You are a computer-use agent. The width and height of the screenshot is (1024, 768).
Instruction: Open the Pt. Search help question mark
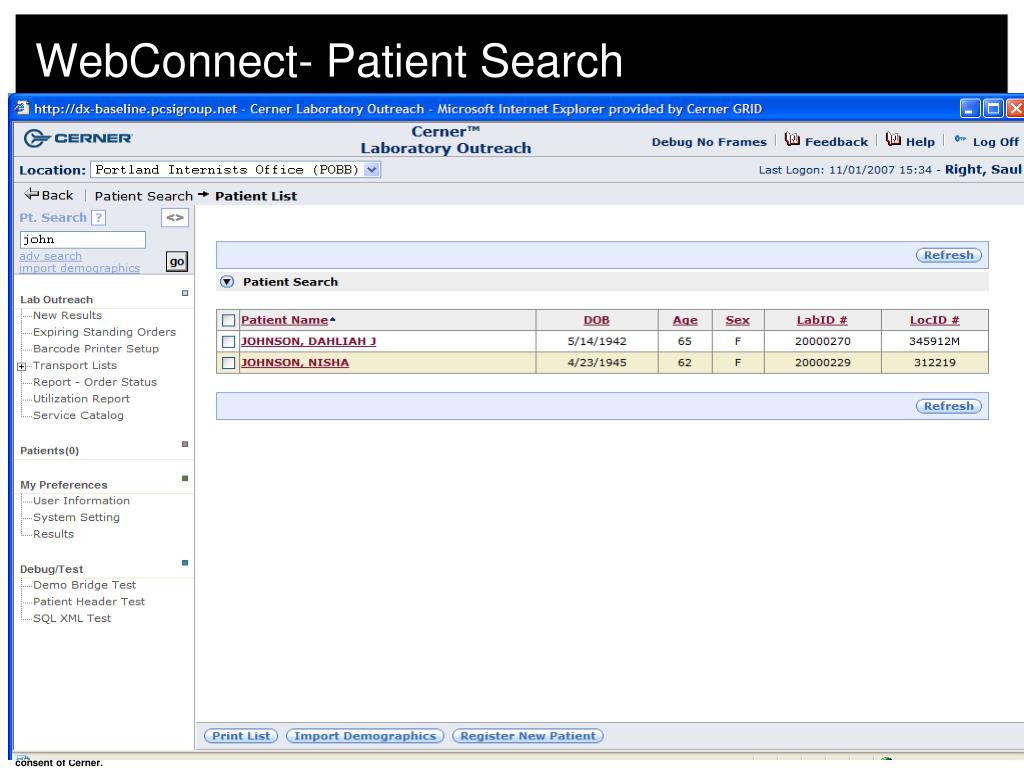point(99,217)
